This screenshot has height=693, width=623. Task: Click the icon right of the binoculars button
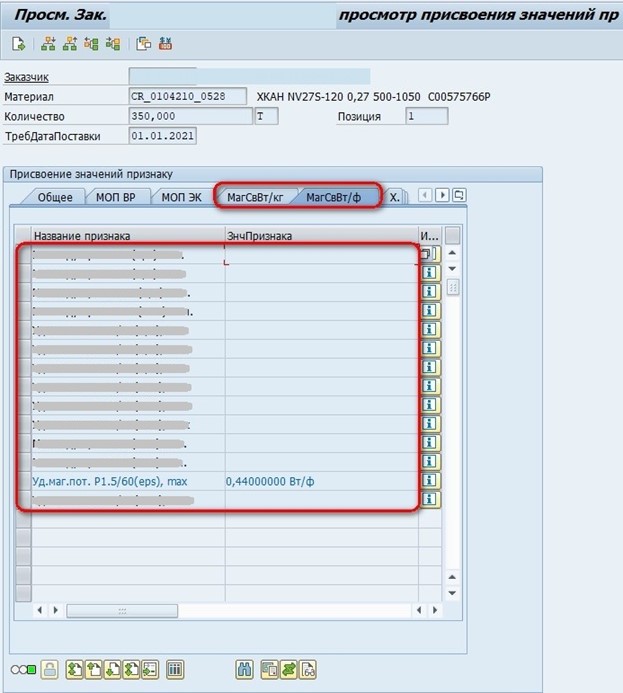point(270,670)
